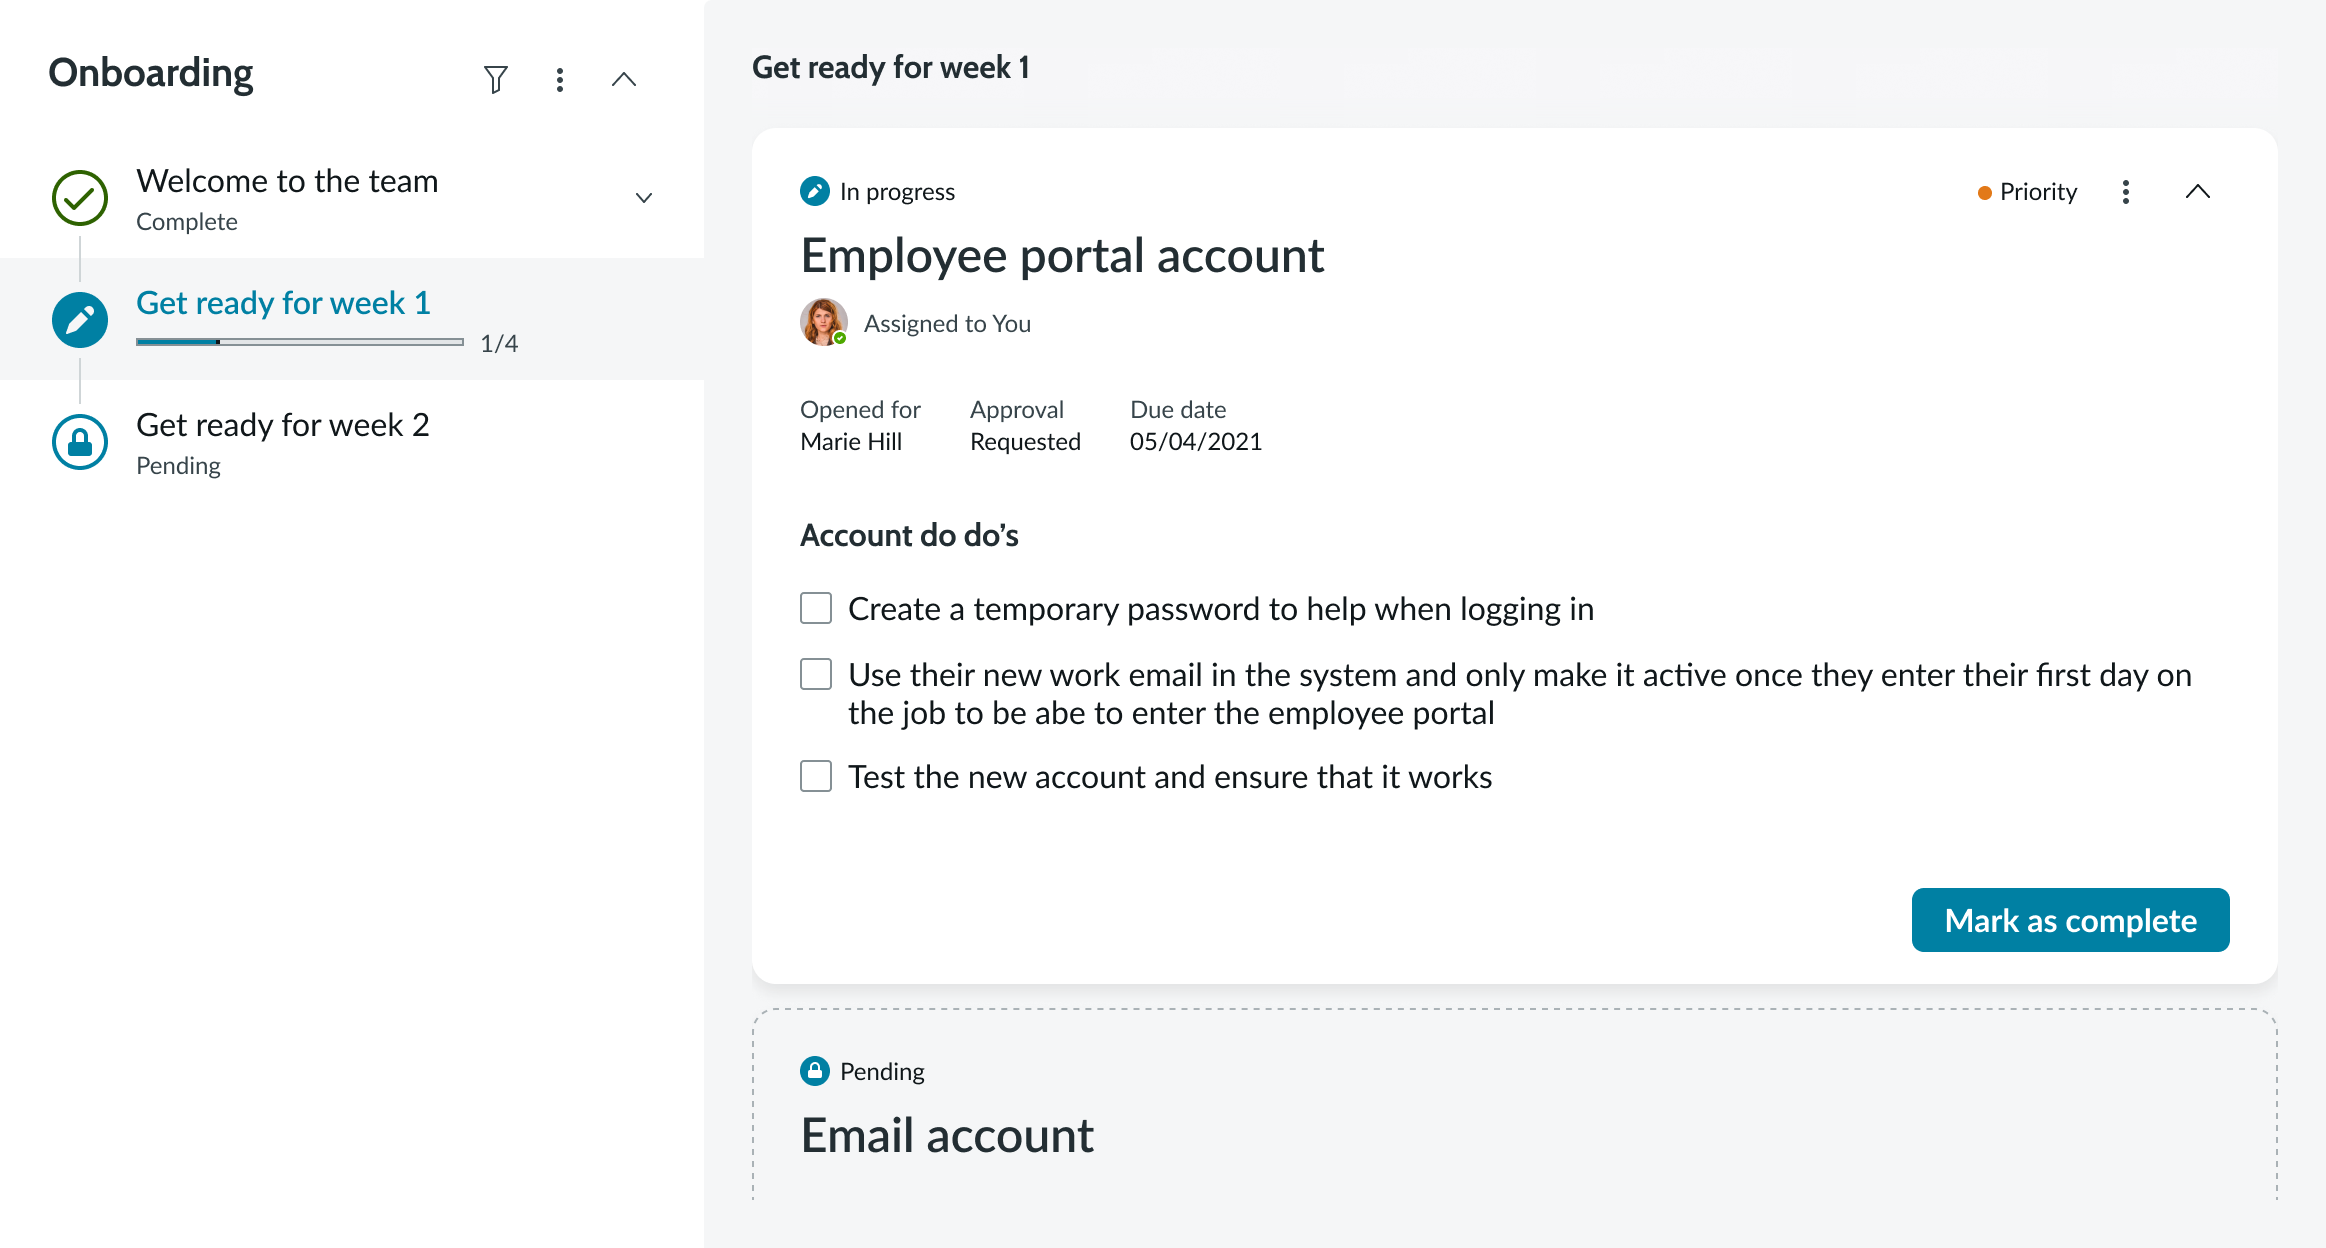This screenshot has height=1248, width=2326.
Task: Open the pending Email account task
Action: point(946,1136)
